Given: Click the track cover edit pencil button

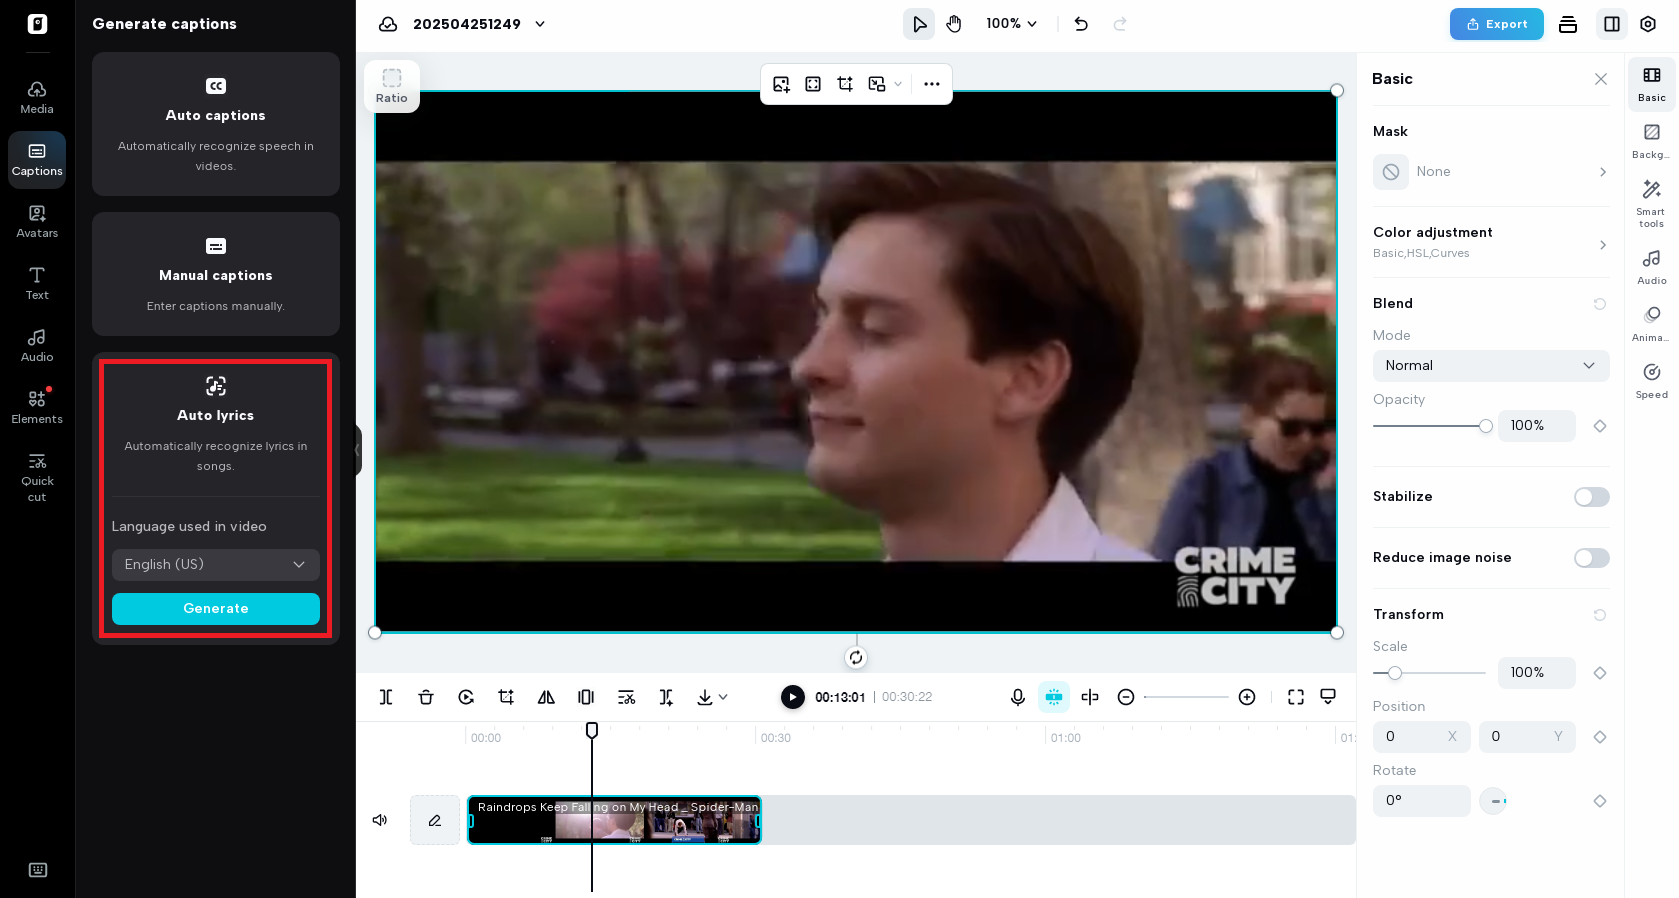Looking at the screenshot, I should coord(435,820).
